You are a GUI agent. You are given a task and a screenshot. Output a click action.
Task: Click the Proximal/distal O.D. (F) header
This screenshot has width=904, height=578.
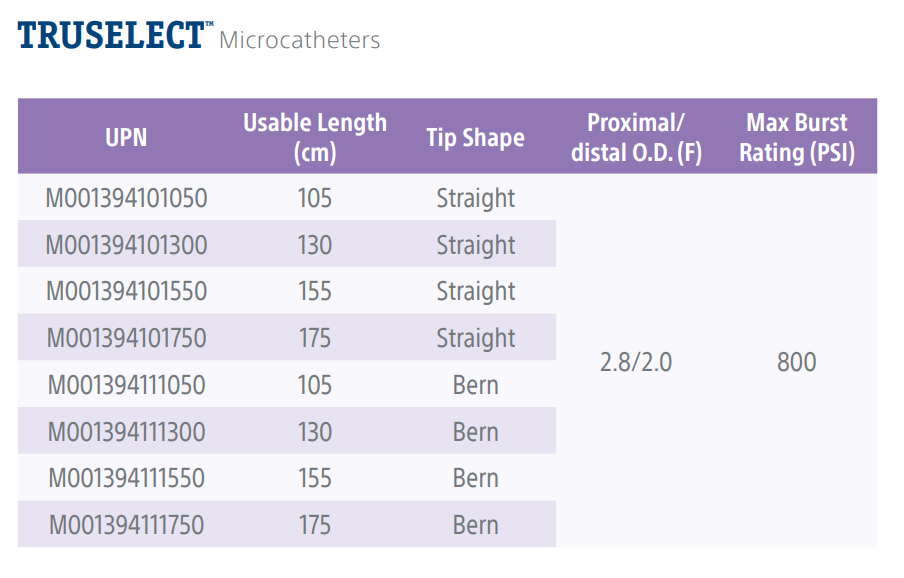tap(636, 138)
